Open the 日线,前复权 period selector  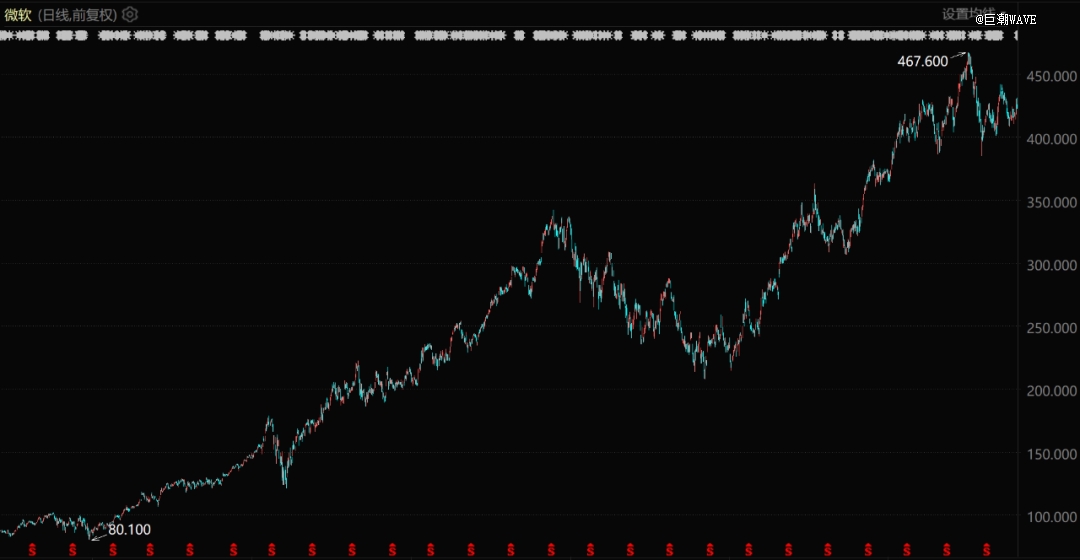[x=78, y=14]
